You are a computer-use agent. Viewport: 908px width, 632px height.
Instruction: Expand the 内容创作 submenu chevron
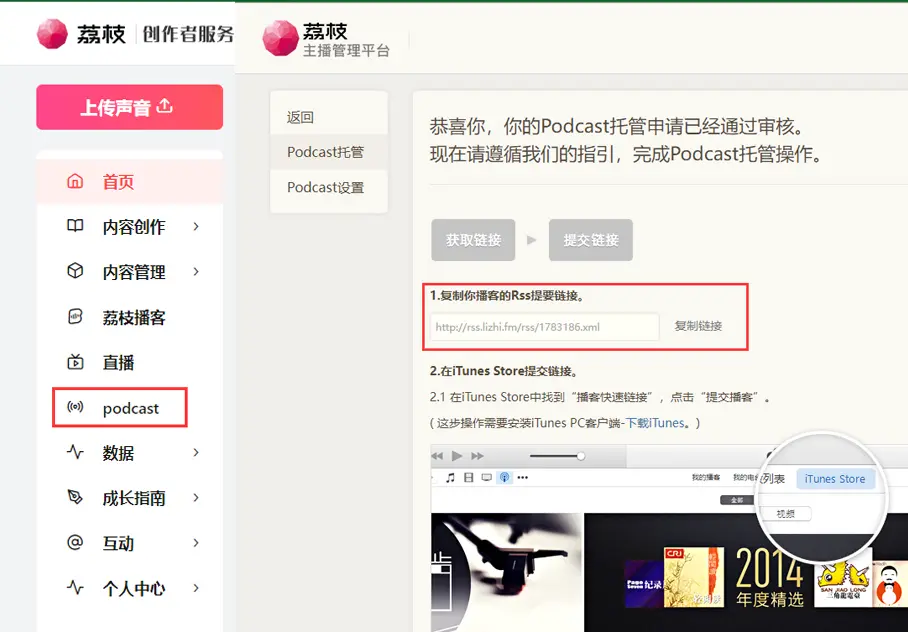click(x=196, y=227)
